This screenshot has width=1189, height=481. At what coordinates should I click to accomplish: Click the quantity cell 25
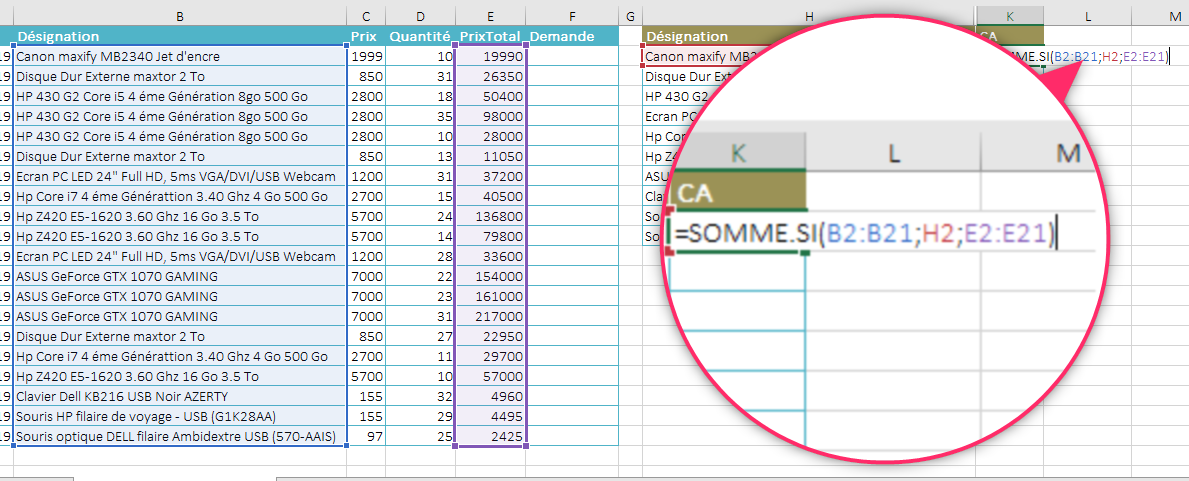(x=420, y=436)
